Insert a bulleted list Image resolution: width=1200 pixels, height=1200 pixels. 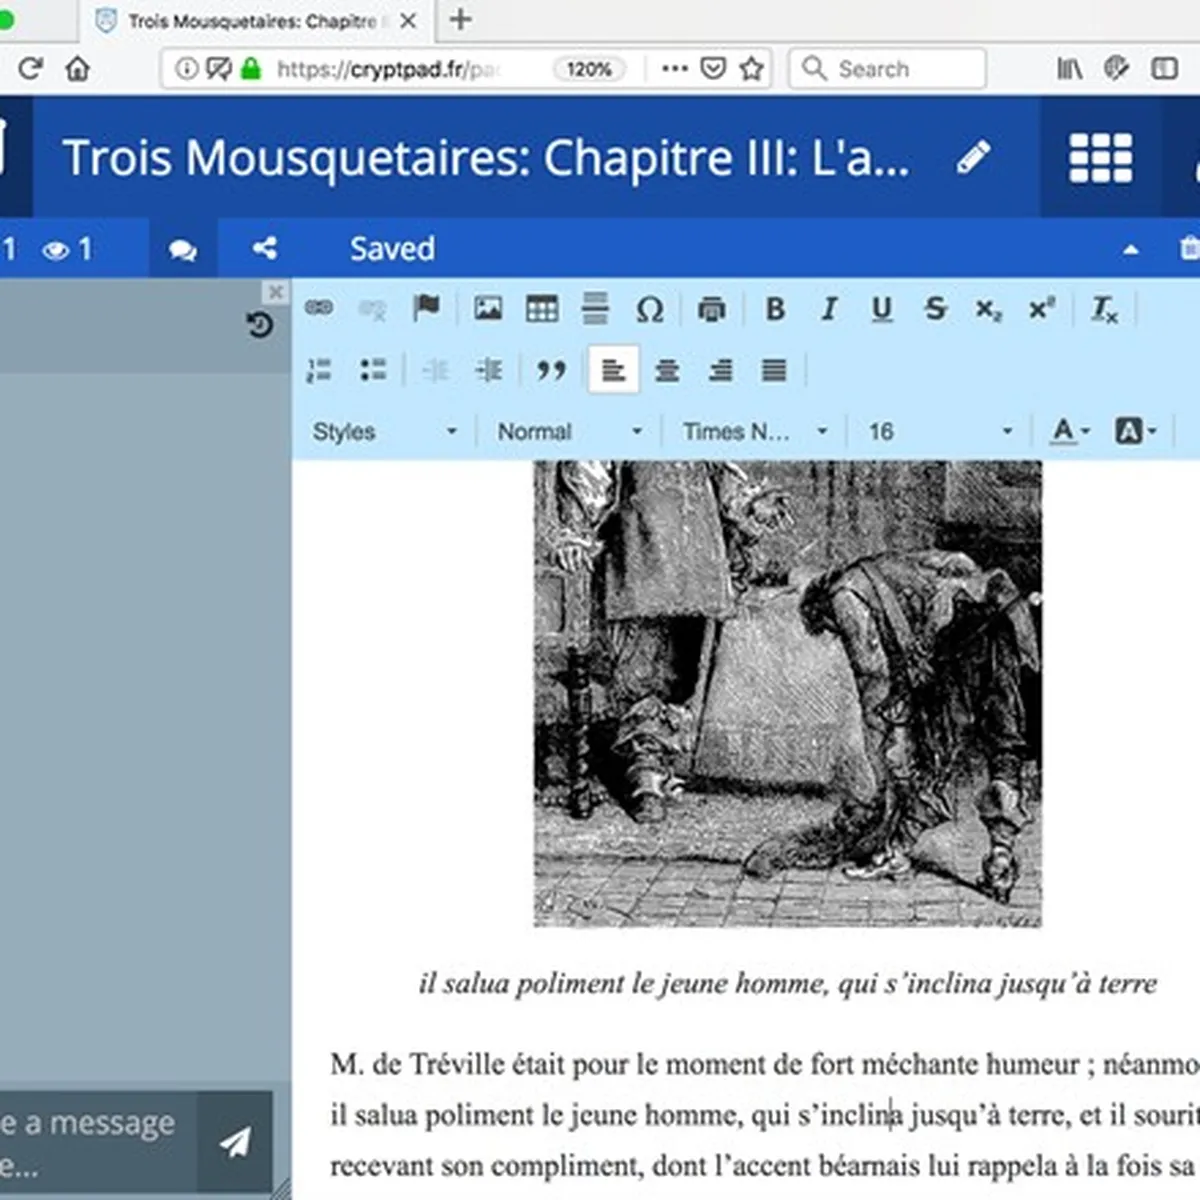(x=373, y=370)
